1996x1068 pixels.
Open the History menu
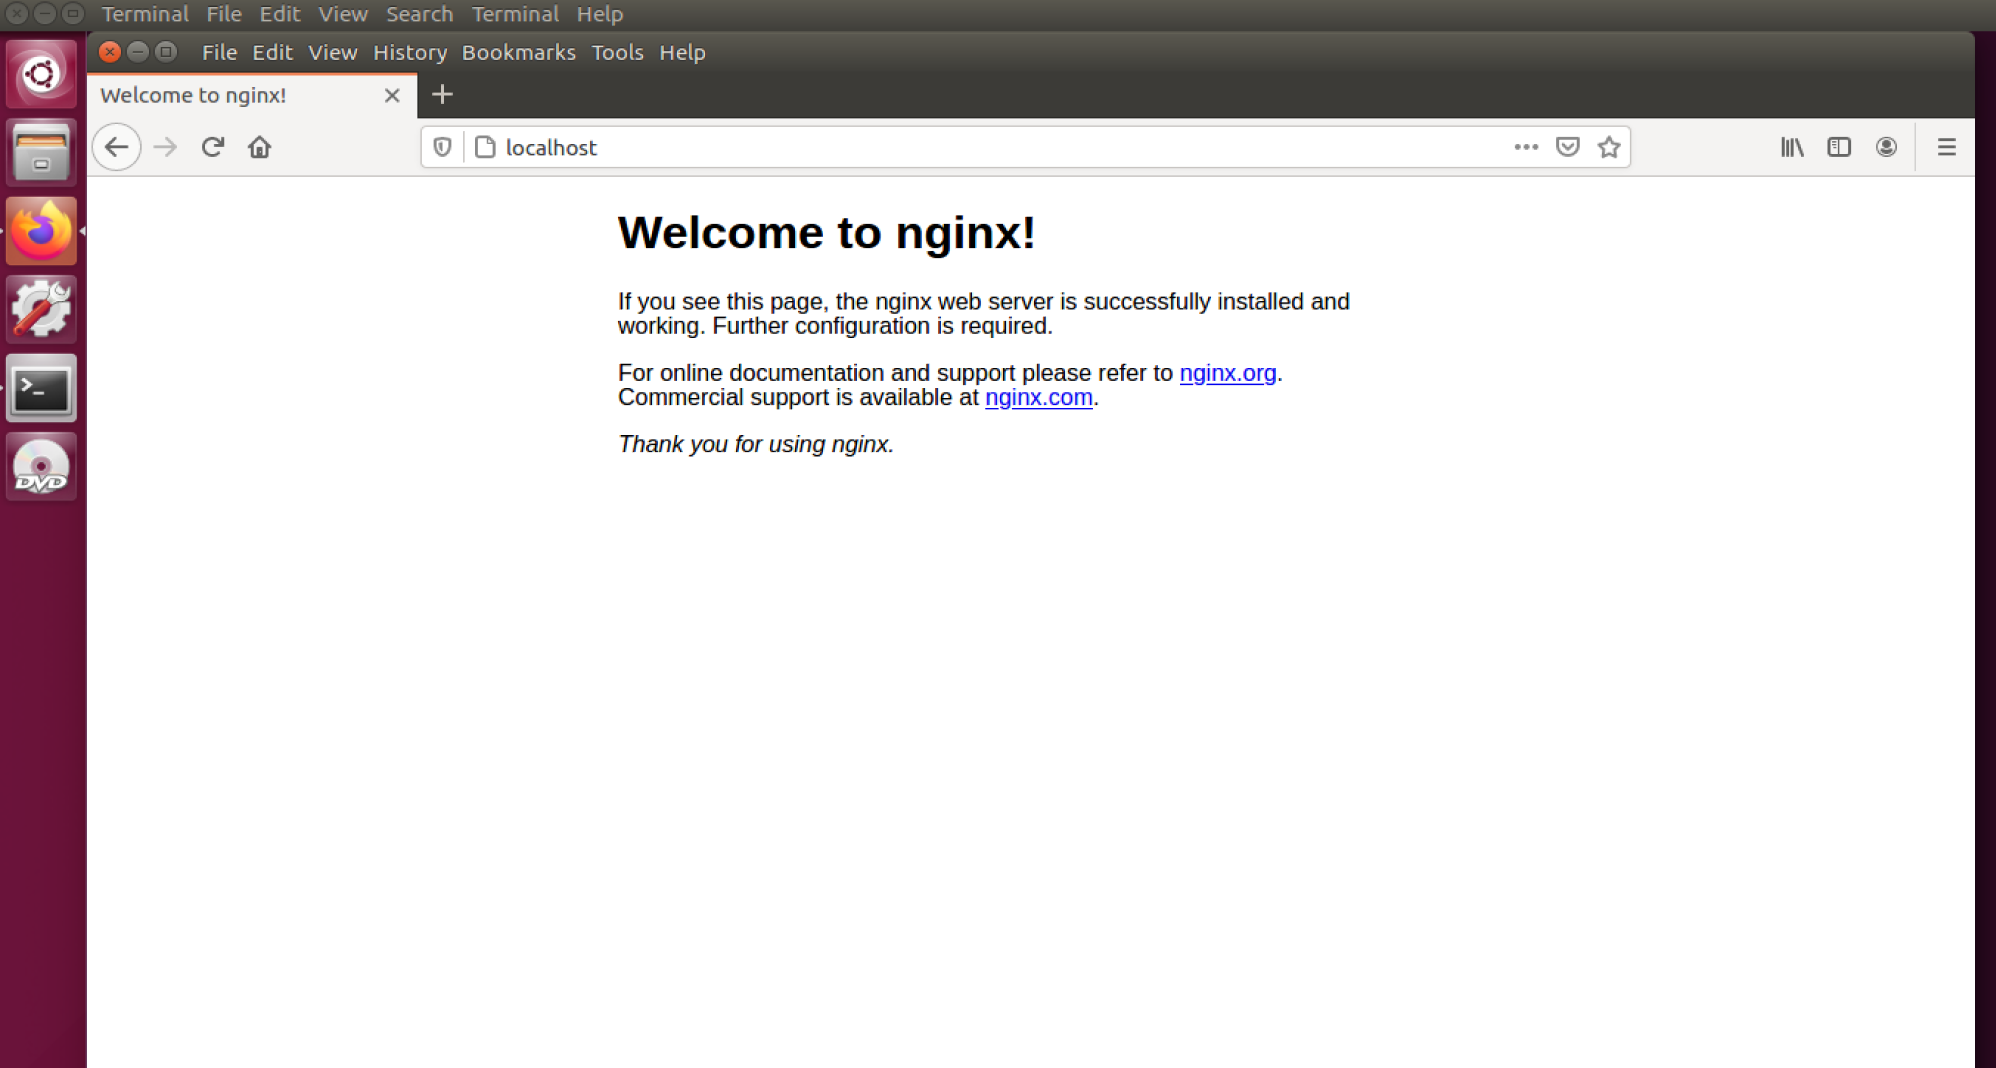[410, 52]
